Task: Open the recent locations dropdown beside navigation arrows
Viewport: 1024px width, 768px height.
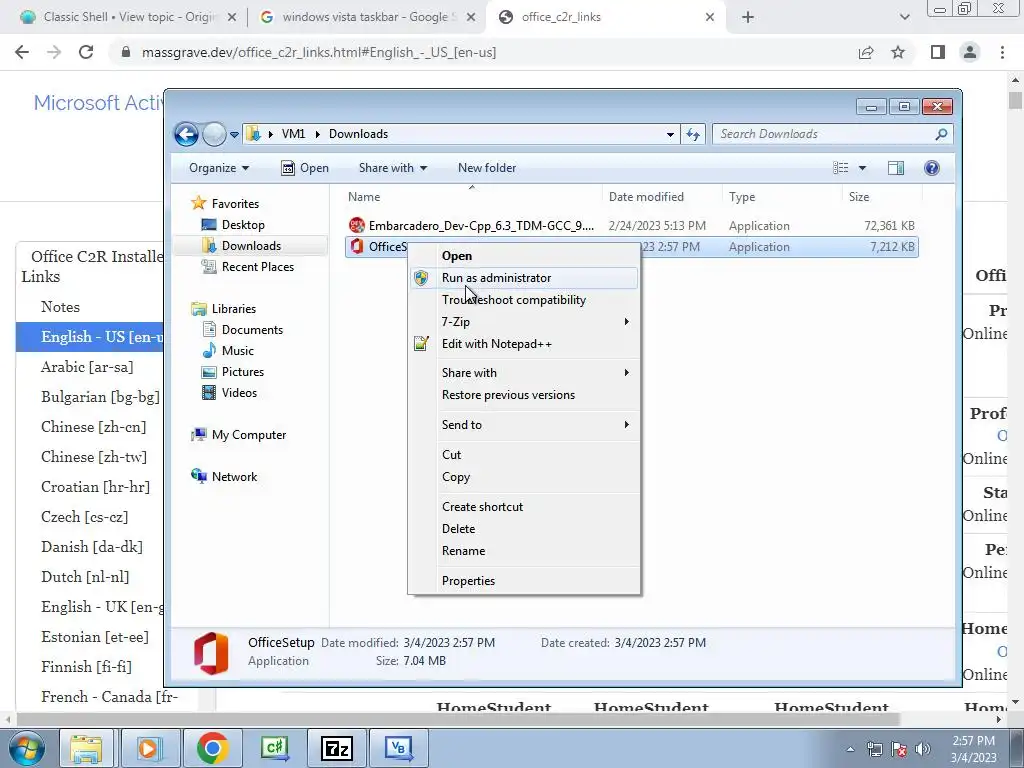Action: (234, 135)
